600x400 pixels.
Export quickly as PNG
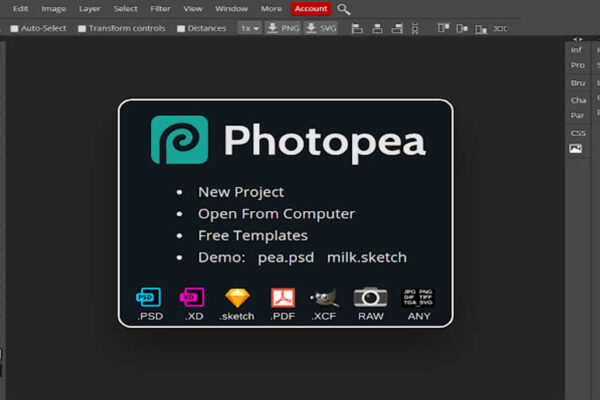[x=283, y=28]
